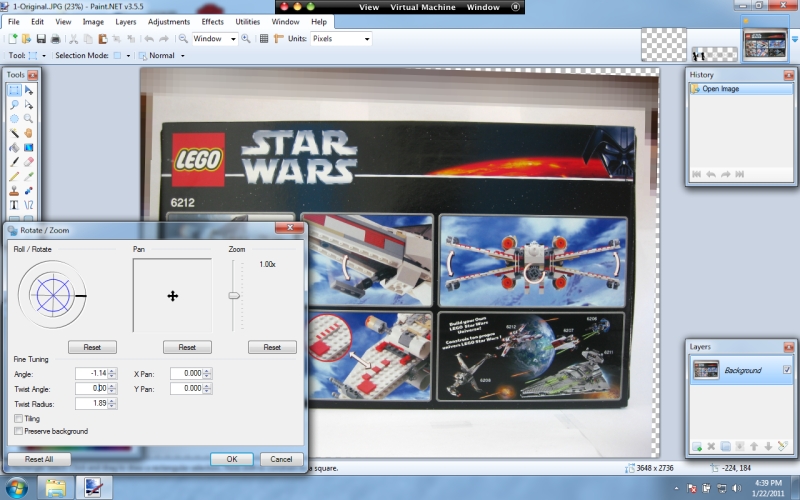Viewport: 800px width, 500px height.
Task: Select Open Image entry in History panel
Action: 741,89
